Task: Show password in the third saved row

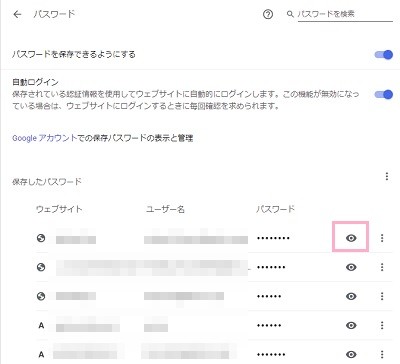Action: [351, 296]
